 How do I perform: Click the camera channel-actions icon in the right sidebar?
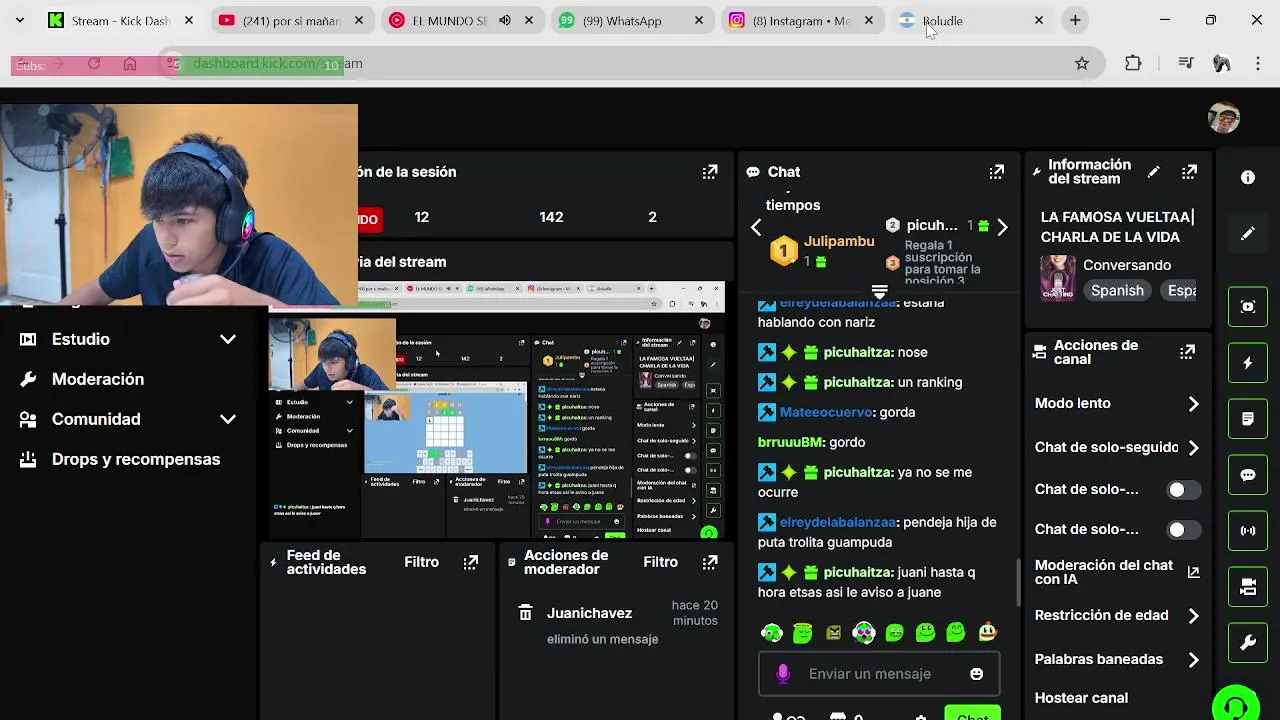coord(1248,587)
